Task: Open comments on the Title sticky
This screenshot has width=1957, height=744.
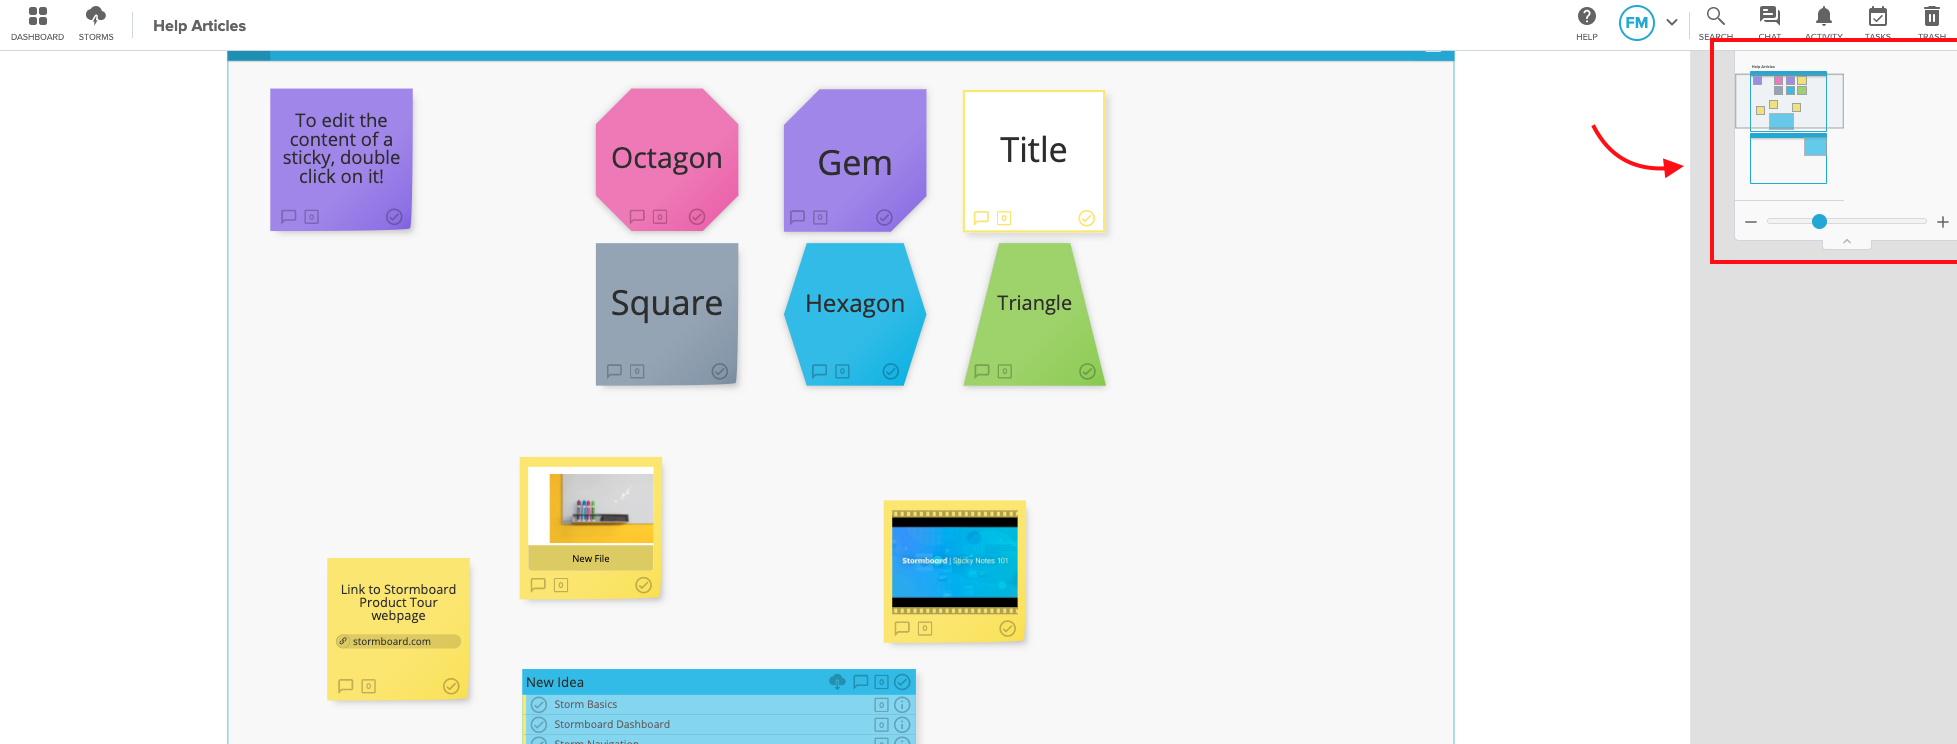Action: click(x=981, y=217)
